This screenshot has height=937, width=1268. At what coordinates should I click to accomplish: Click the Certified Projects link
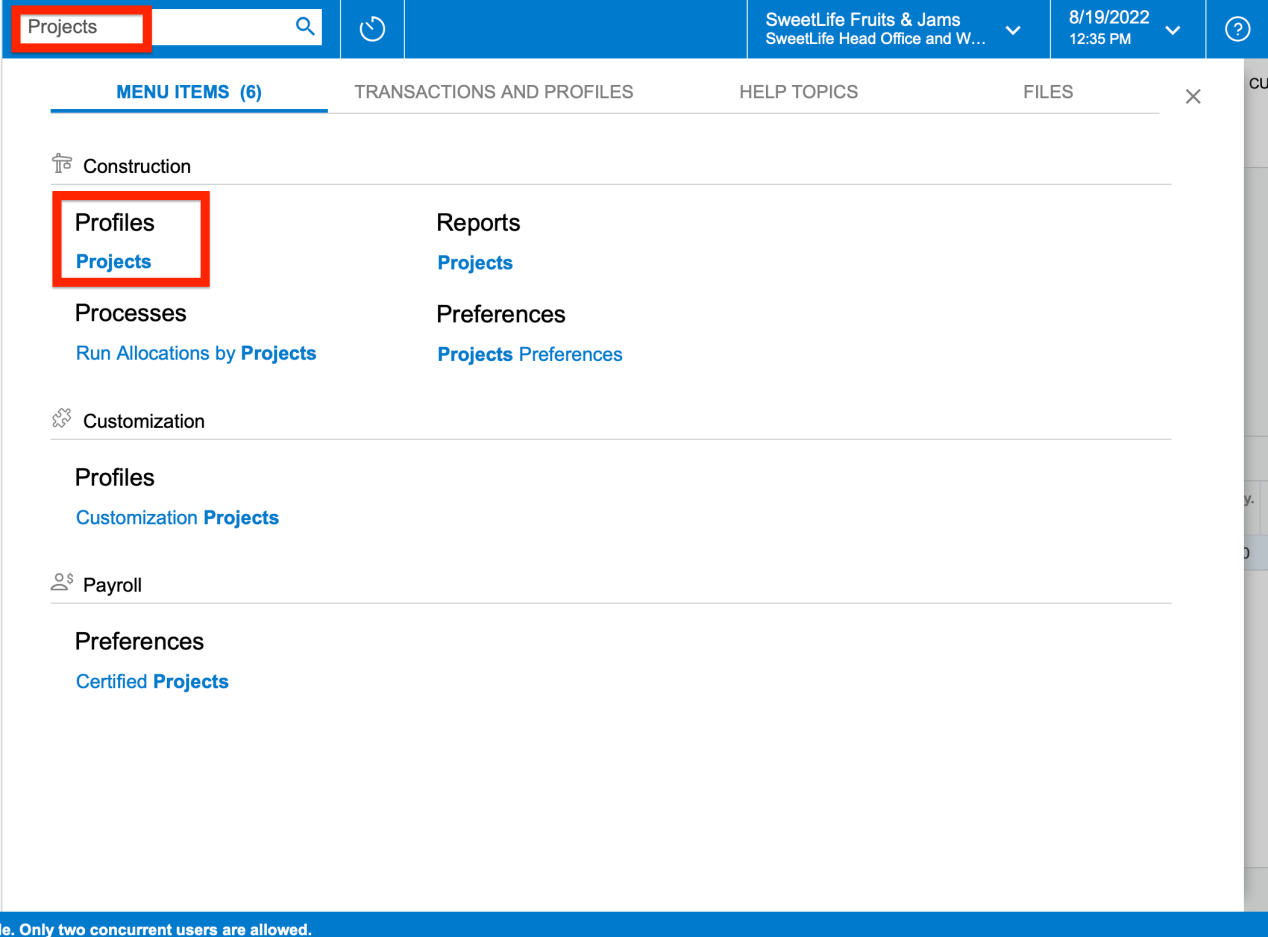tap(152, 681)
